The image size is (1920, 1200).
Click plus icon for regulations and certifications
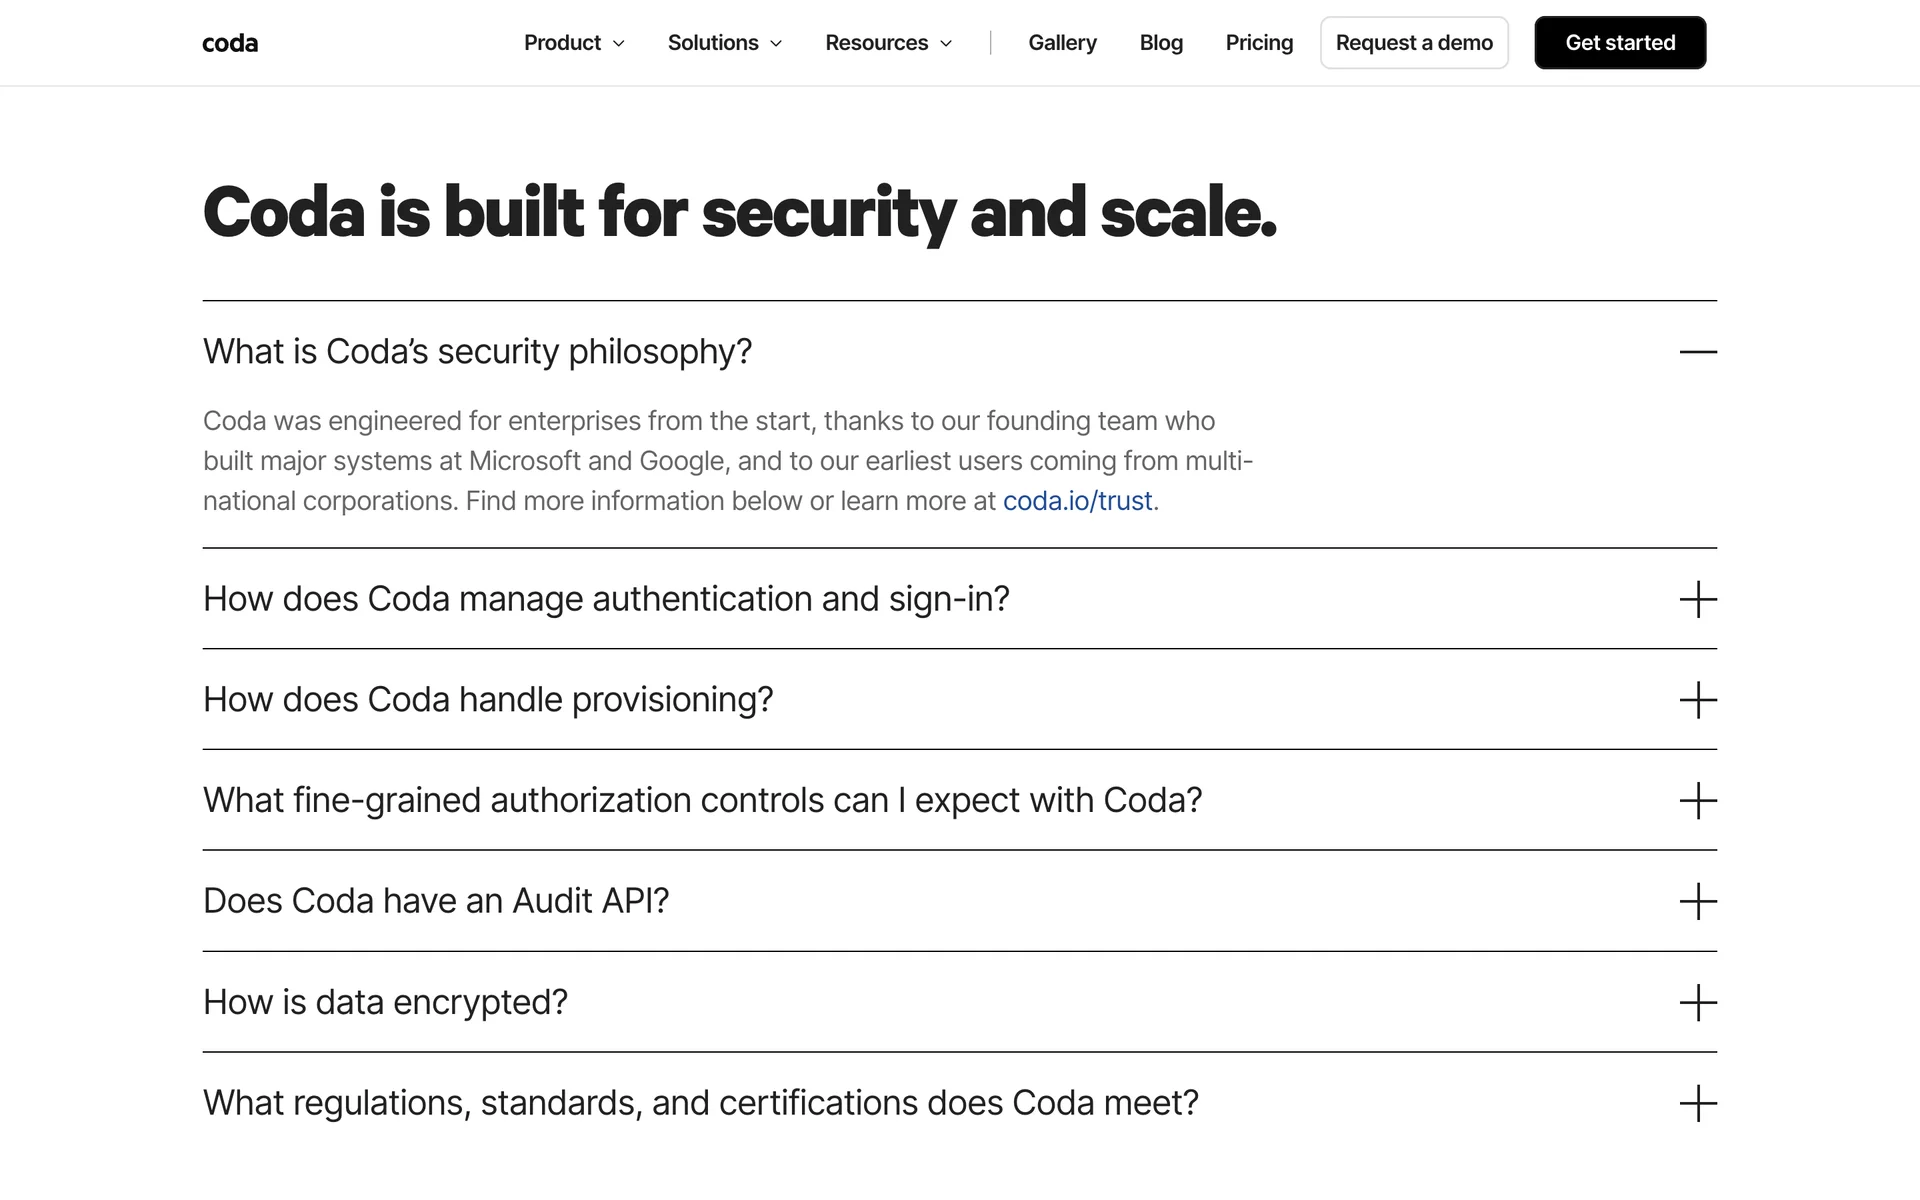coord(1697,1103)
